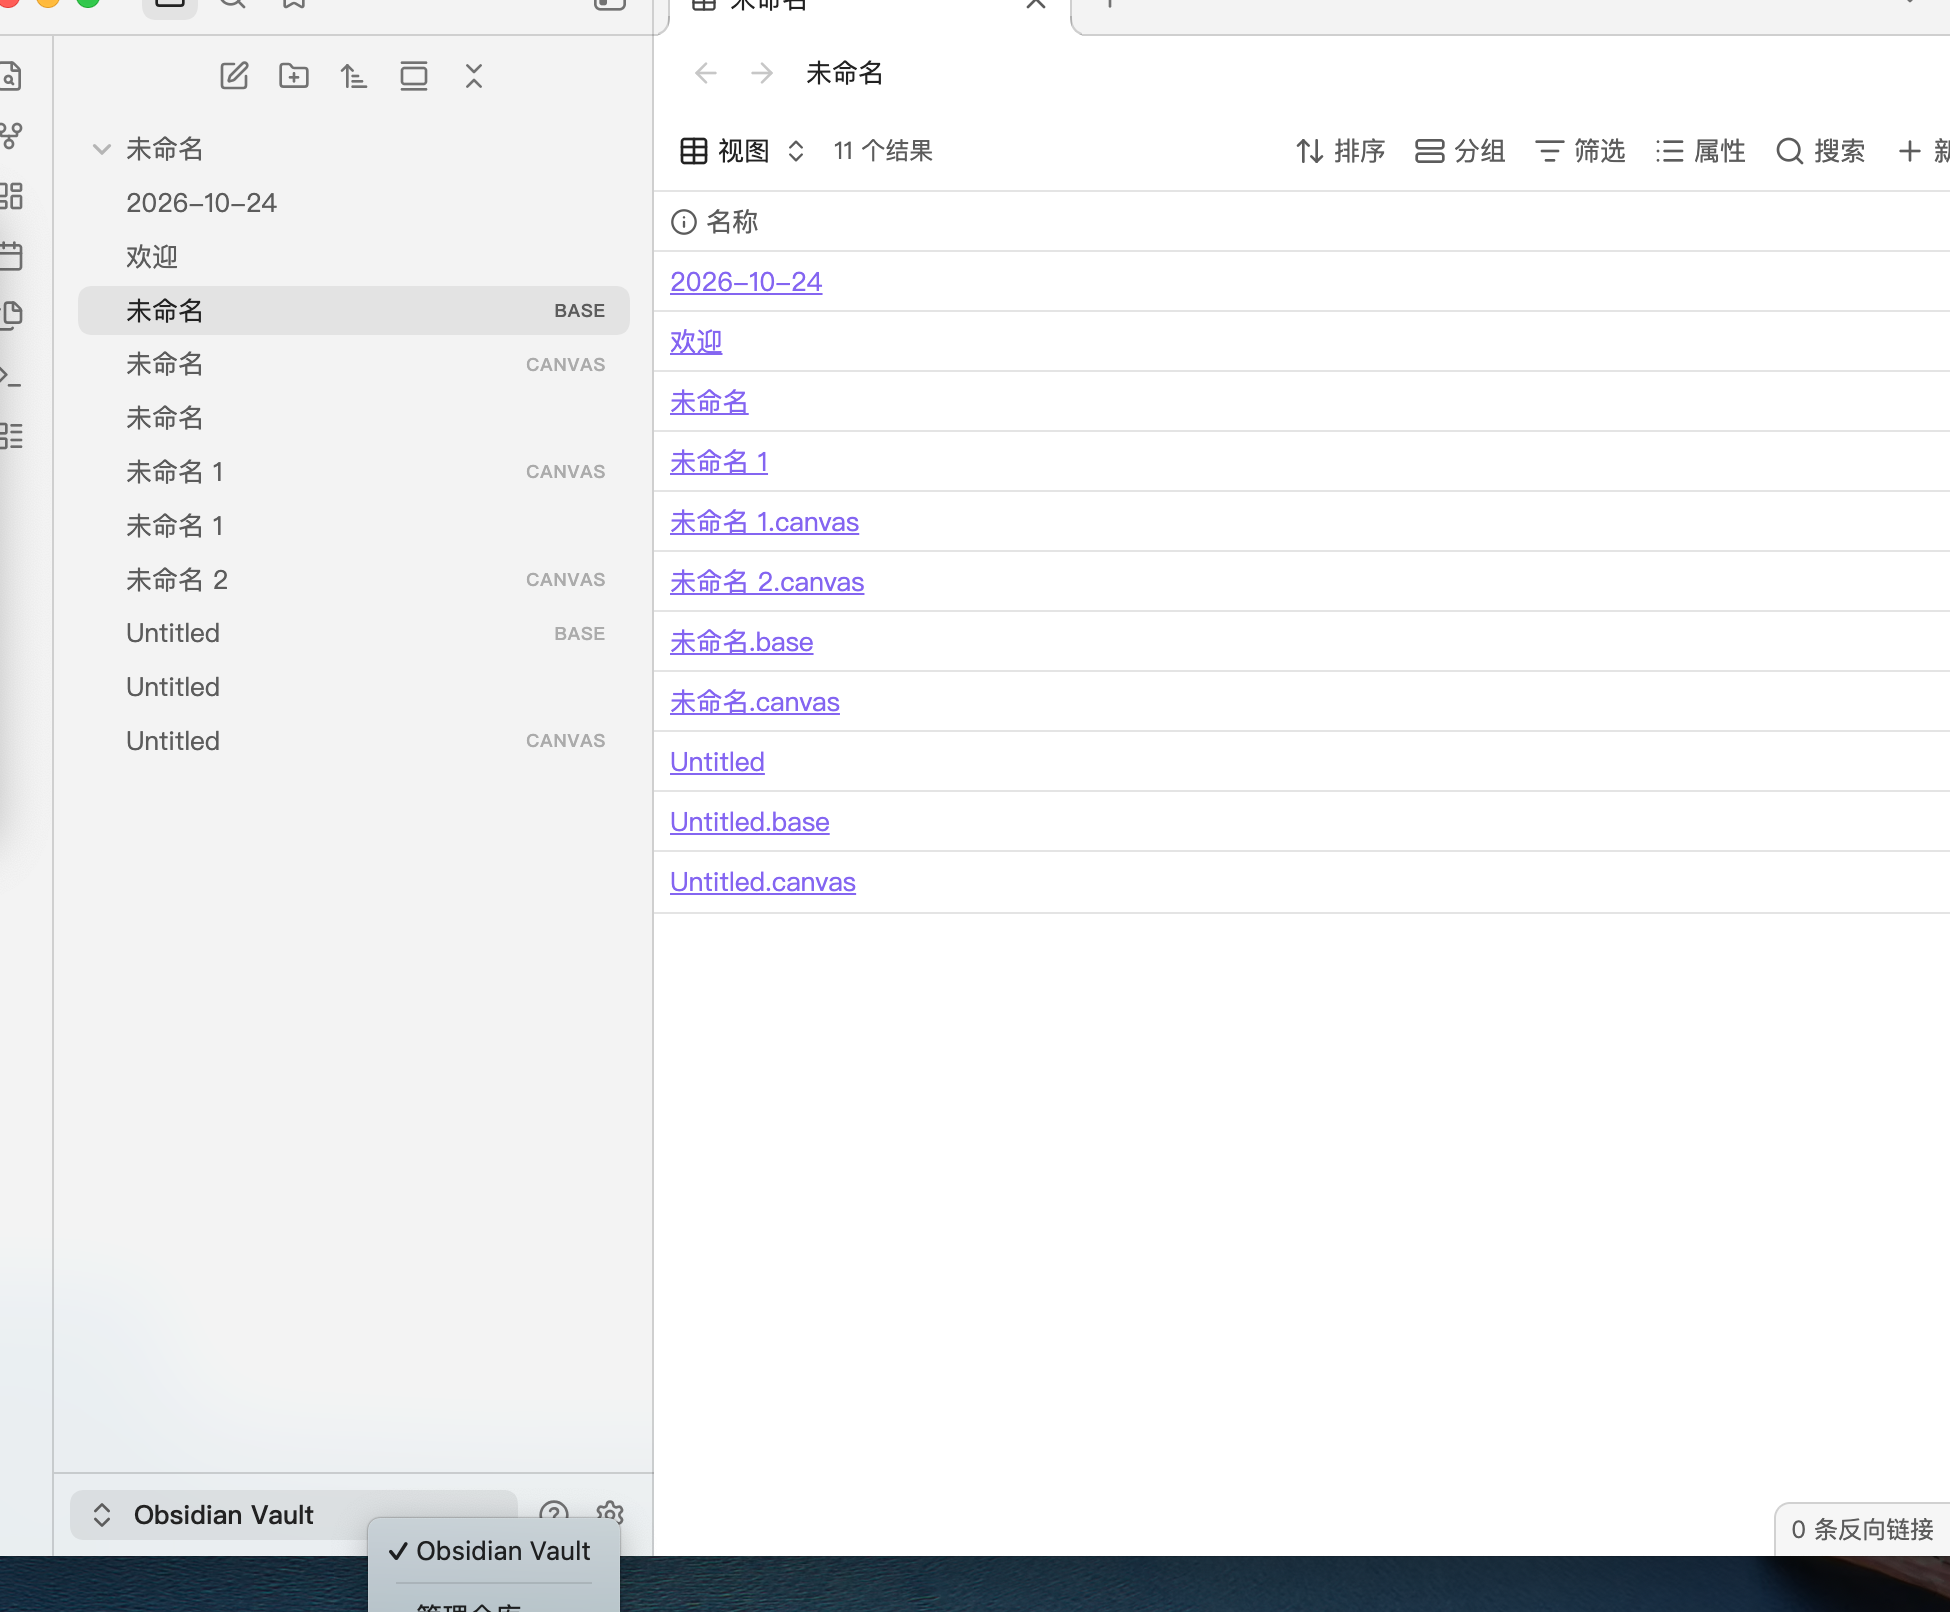Close the 未命名 tab
The width and height of the screenshot is (1950, 1612).
coord(1036,3)
